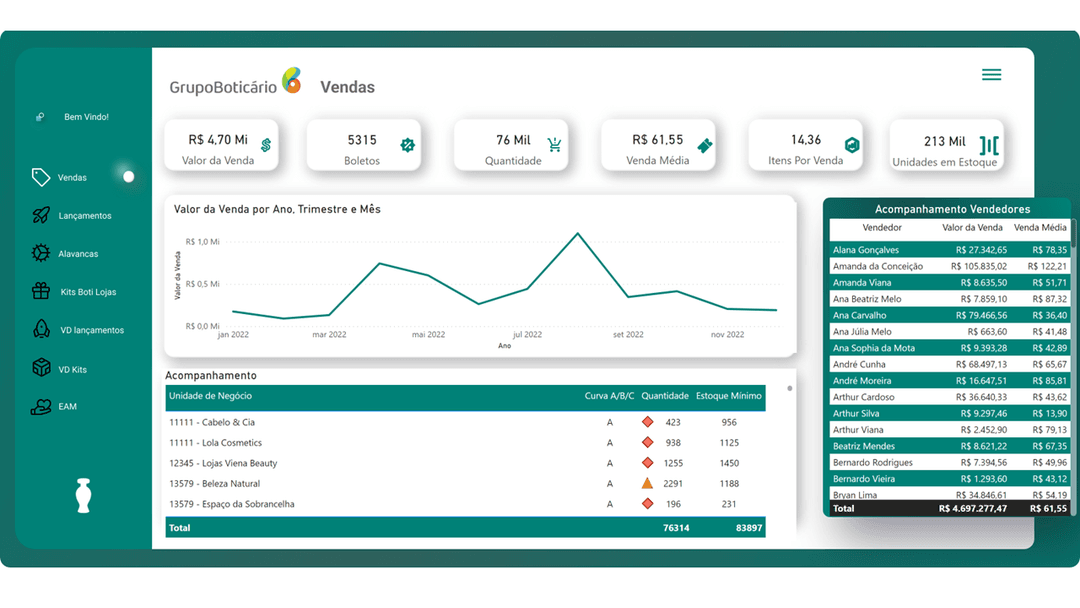Click the badge icon on Boletos card
The image size is (1080, 608).
(408, 145)
